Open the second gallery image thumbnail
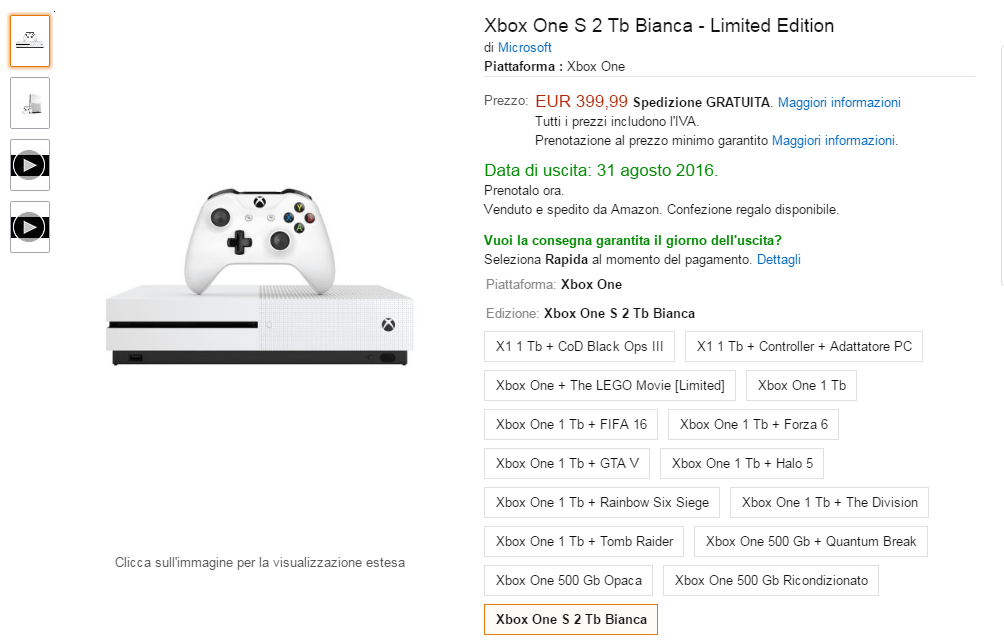 (29, 102)
